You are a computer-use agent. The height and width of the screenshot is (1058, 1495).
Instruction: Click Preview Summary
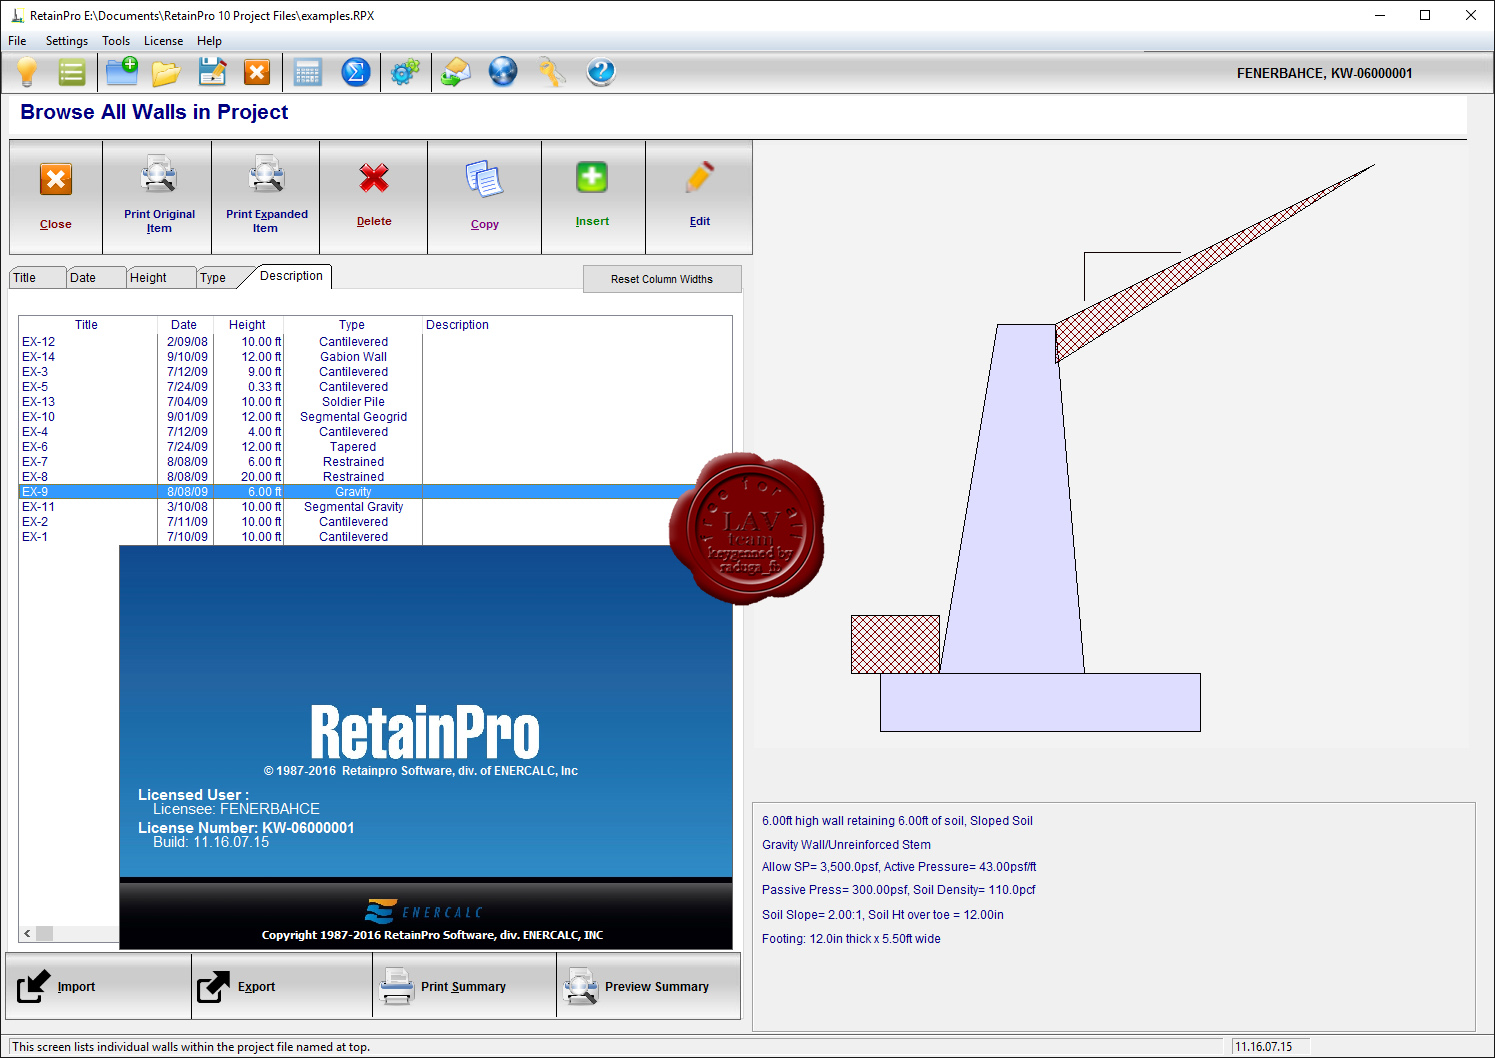[648, 986]
